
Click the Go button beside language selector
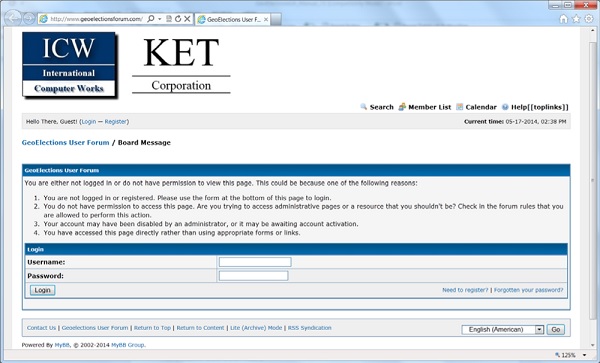[556, 329]
